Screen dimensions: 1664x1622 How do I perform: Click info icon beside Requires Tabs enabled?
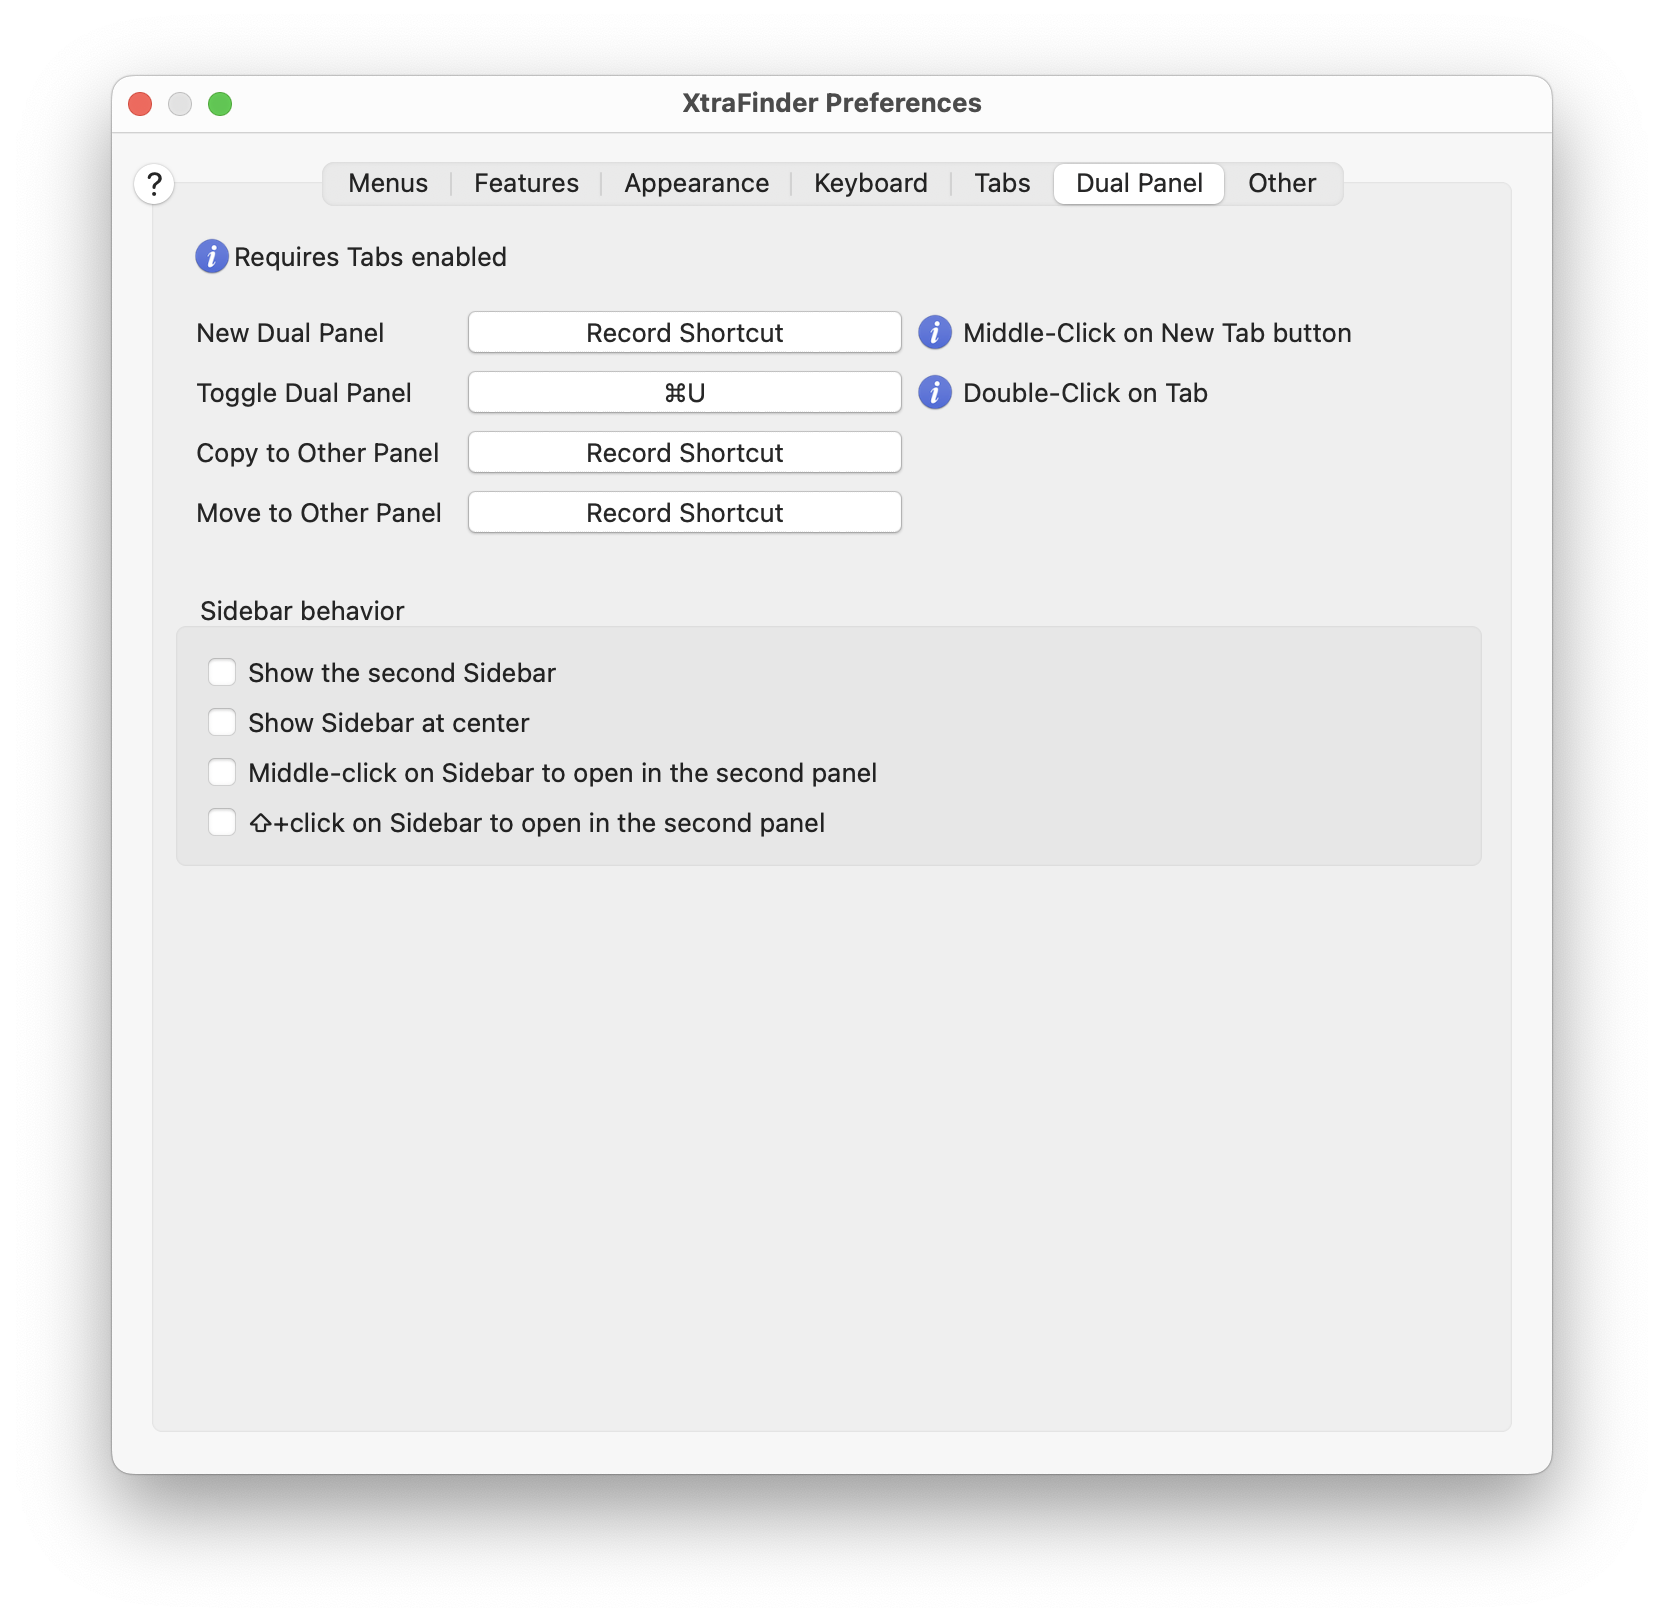(211, 257)
